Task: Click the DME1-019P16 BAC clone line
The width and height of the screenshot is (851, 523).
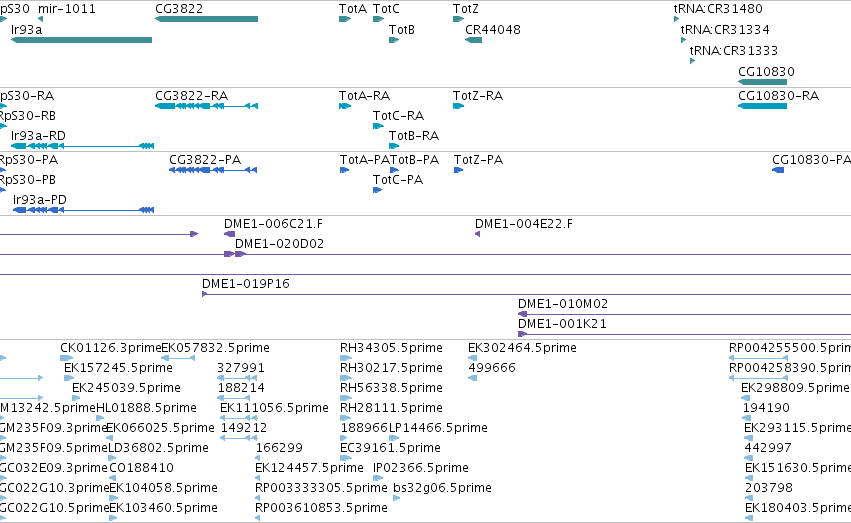Action: 526,294
